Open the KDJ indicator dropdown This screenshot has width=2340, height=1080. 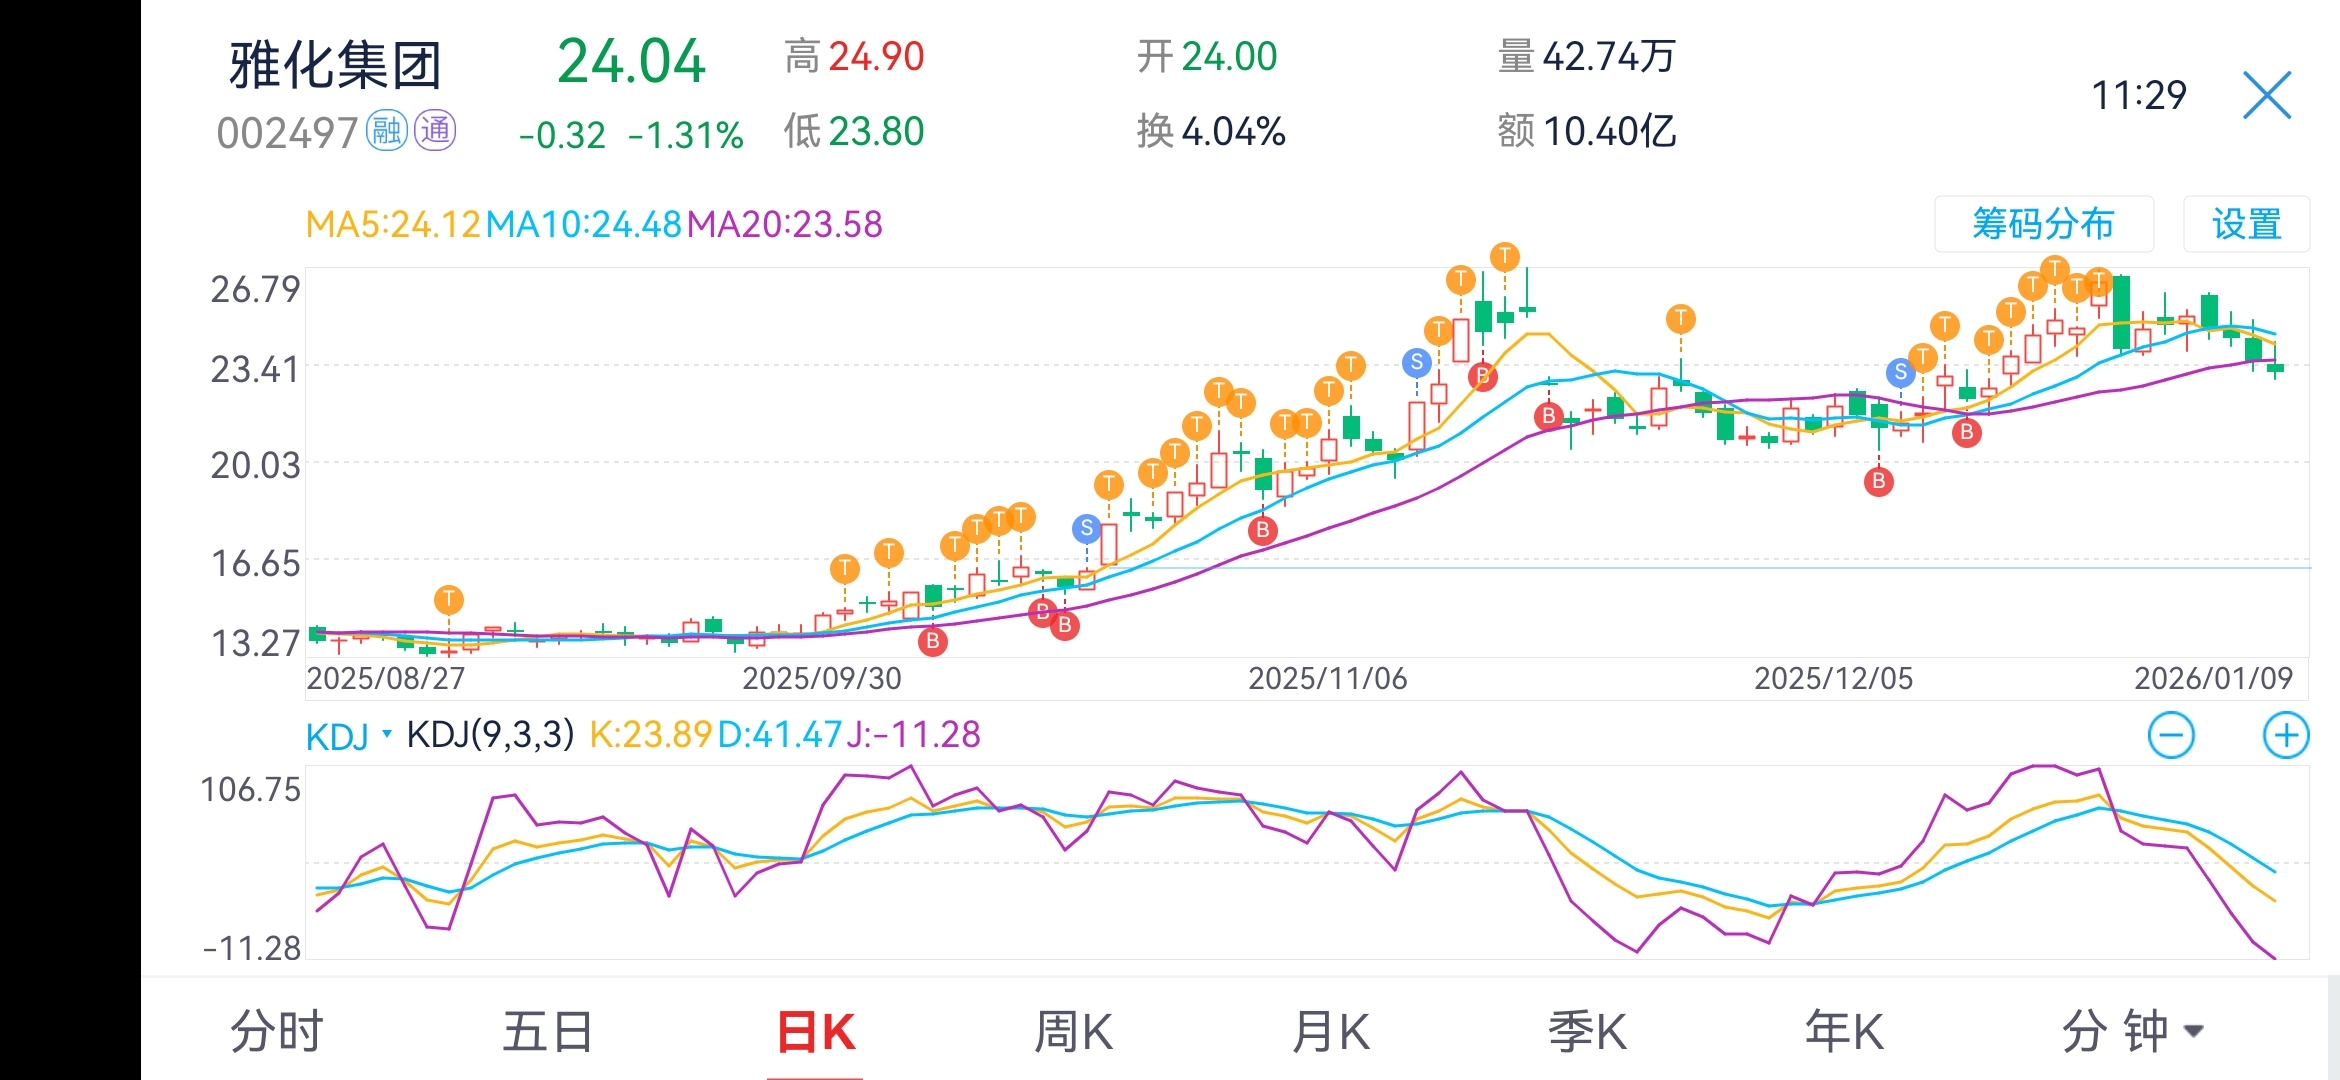tap(347, 736)
